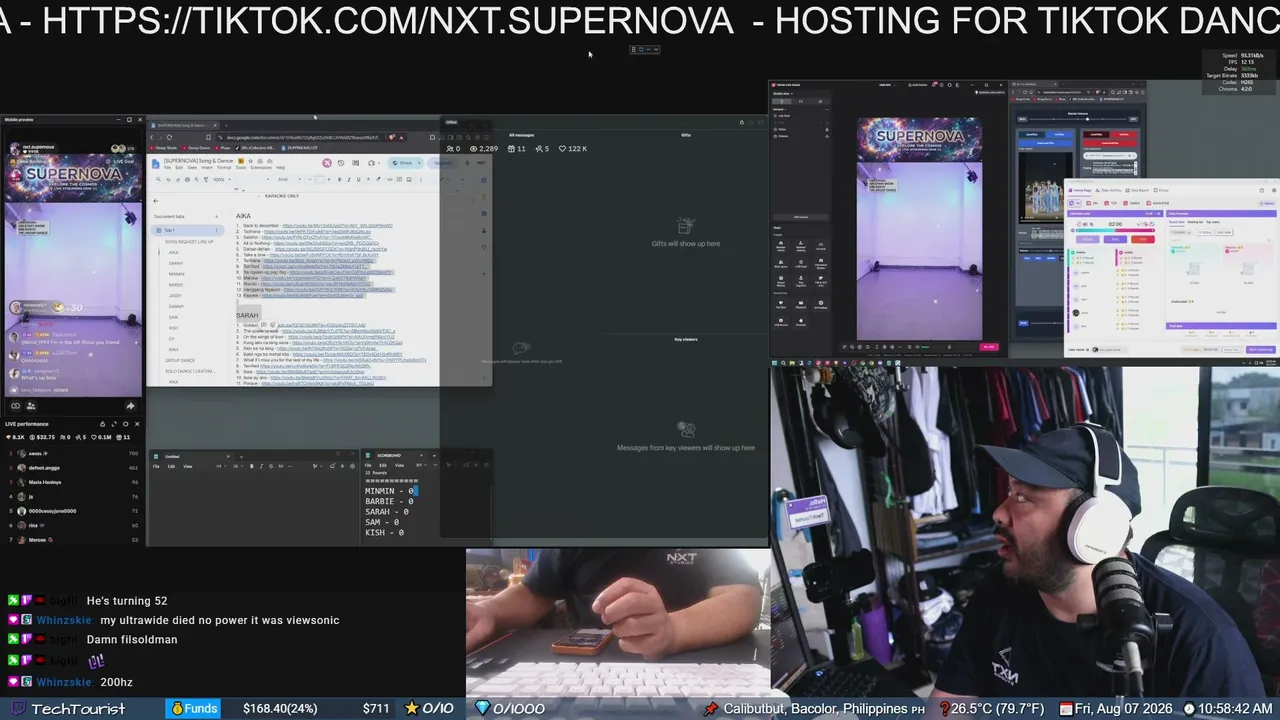The height and width of the screenshot is (720, 1280).
Task: Apply bold in Google Docs toolbar
Action: point(339,179)
